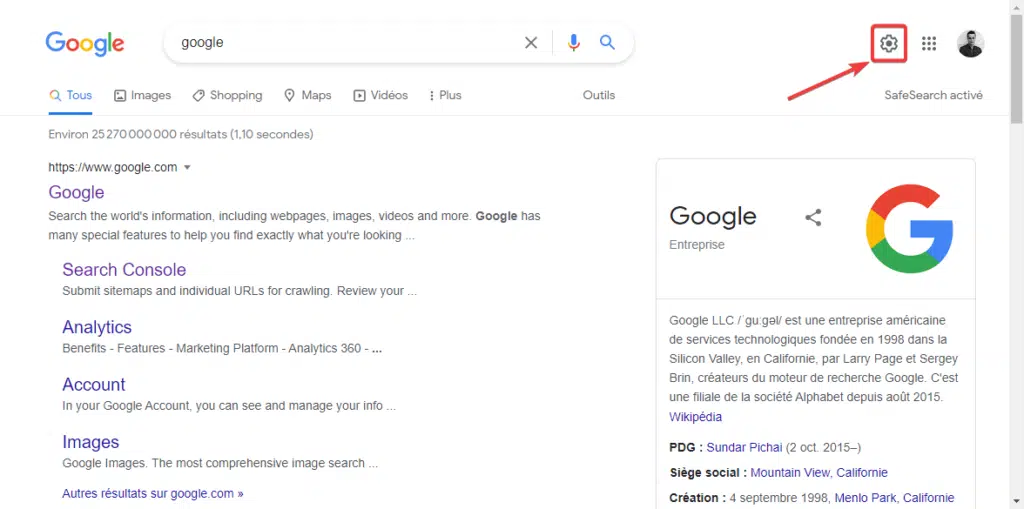Image resolution: width=1024 pixels, height=509 pixels.
Task: Open the Menlo Park, Californie link
Action: 894,498
